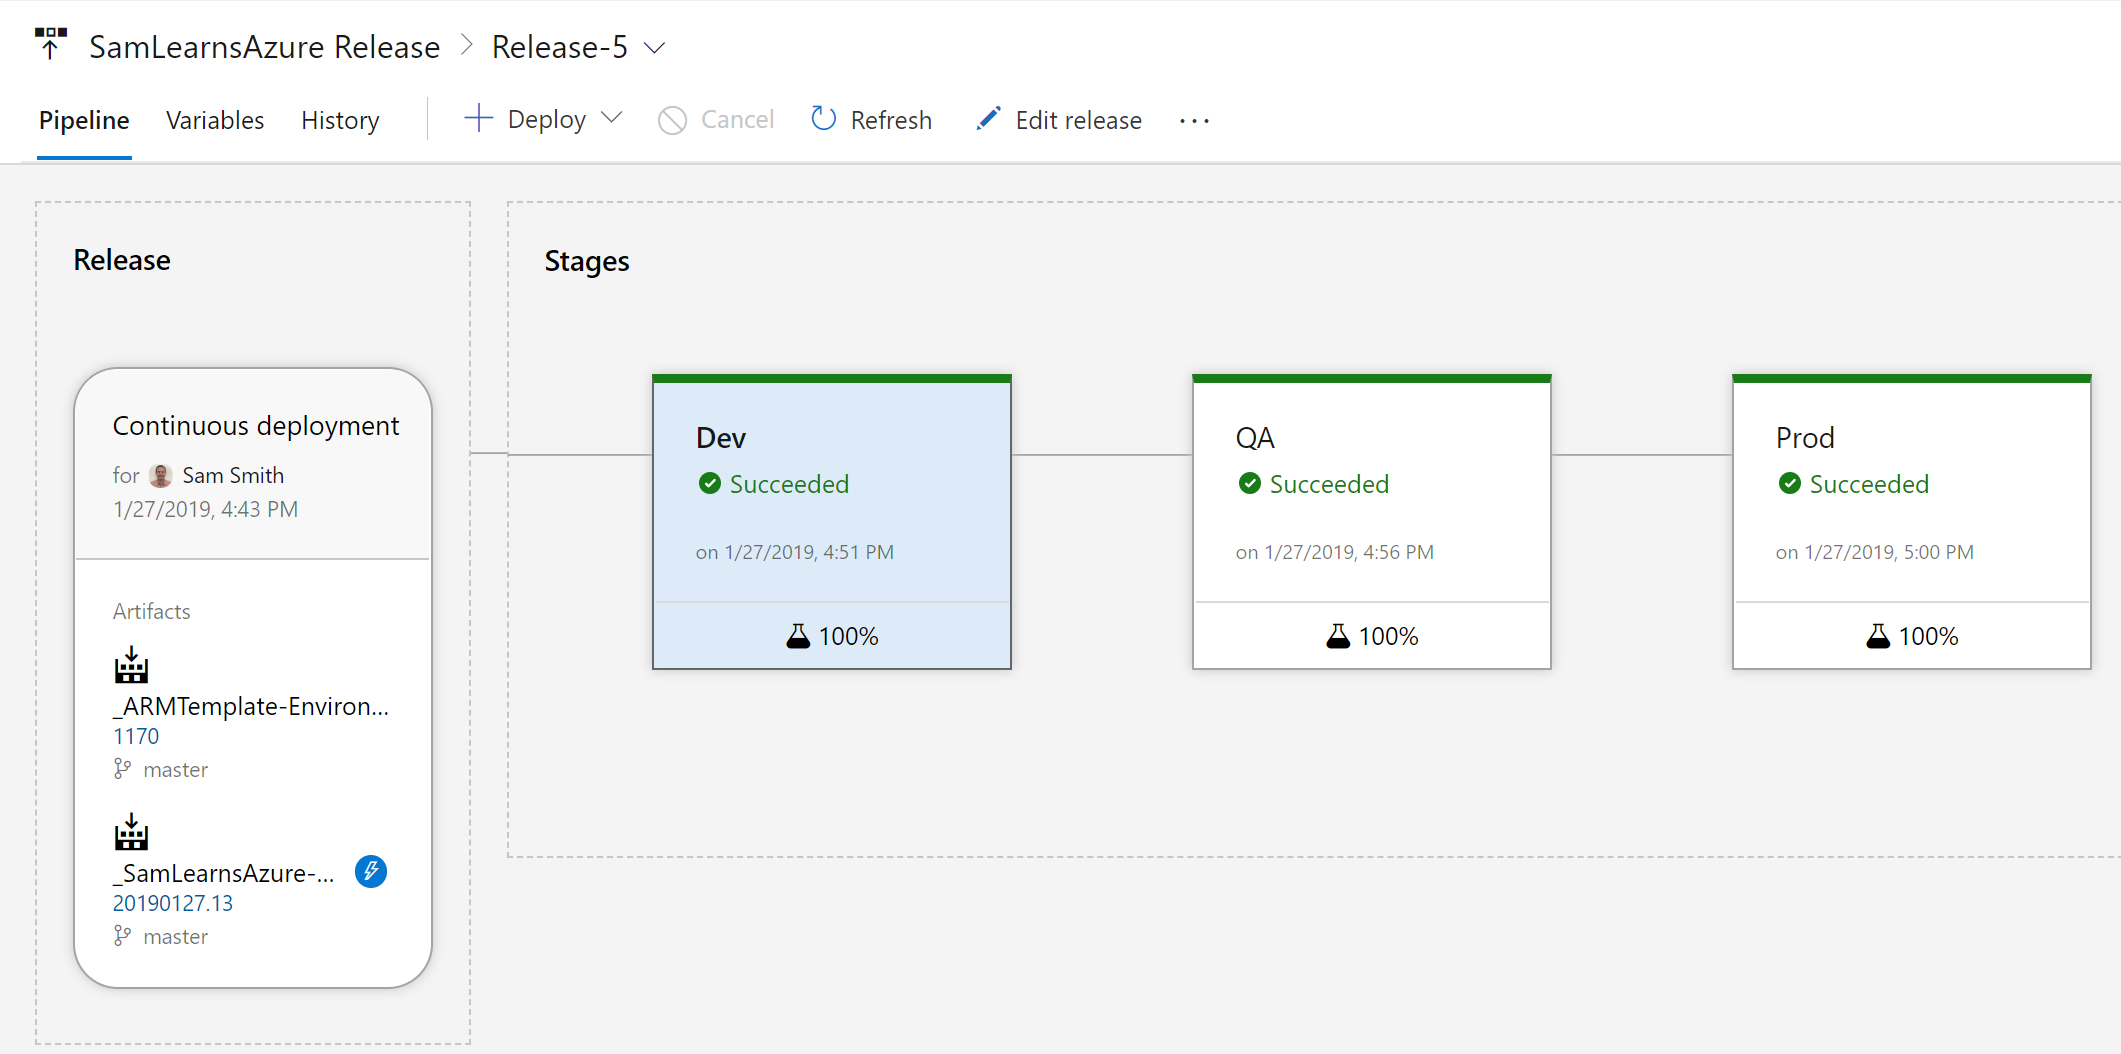The image size is (2121, 1054).
Task: Open build link 20190127.13
Action: click(173, 903)
